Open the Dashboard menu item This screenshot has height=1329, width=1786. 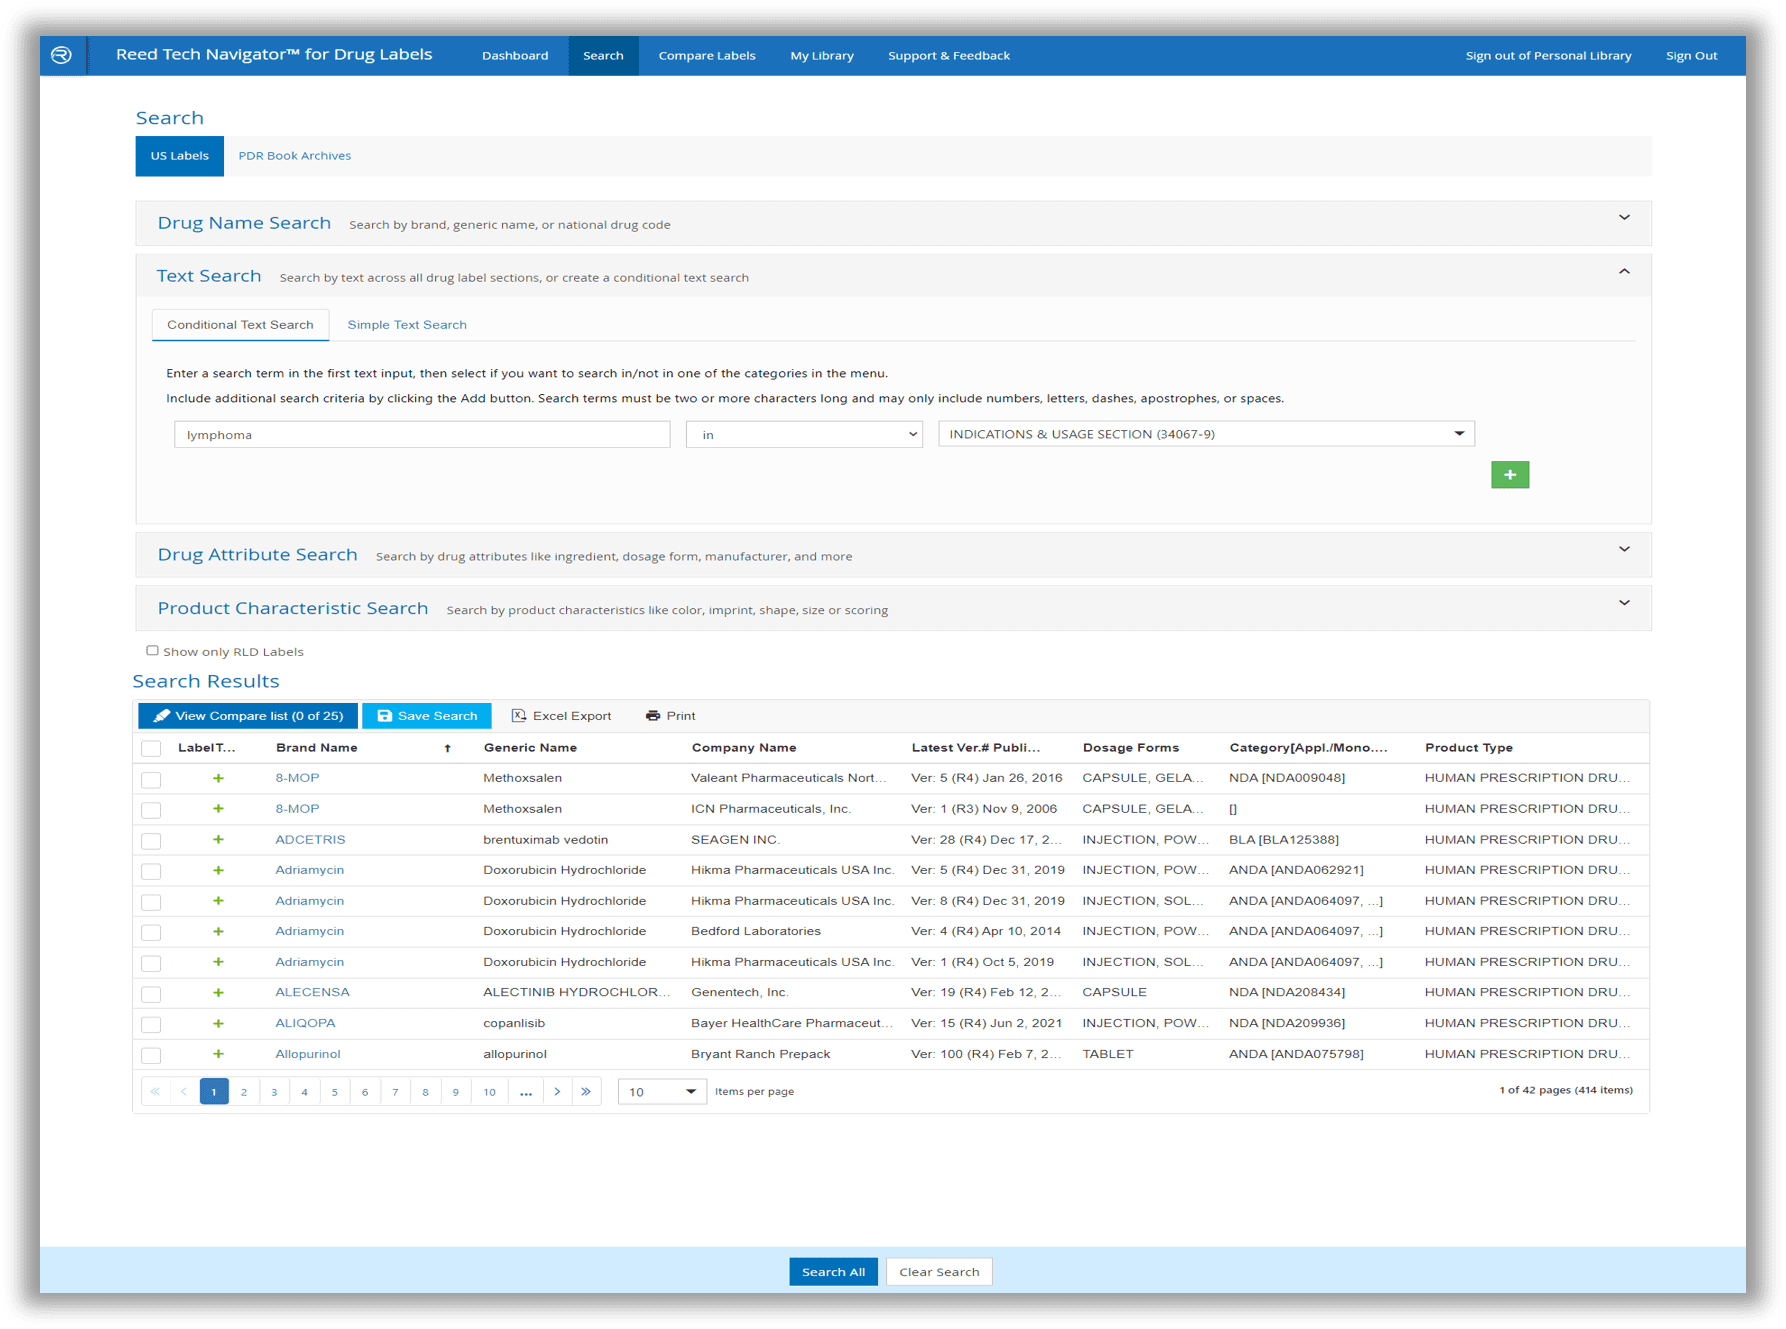[x=515, y=55]
